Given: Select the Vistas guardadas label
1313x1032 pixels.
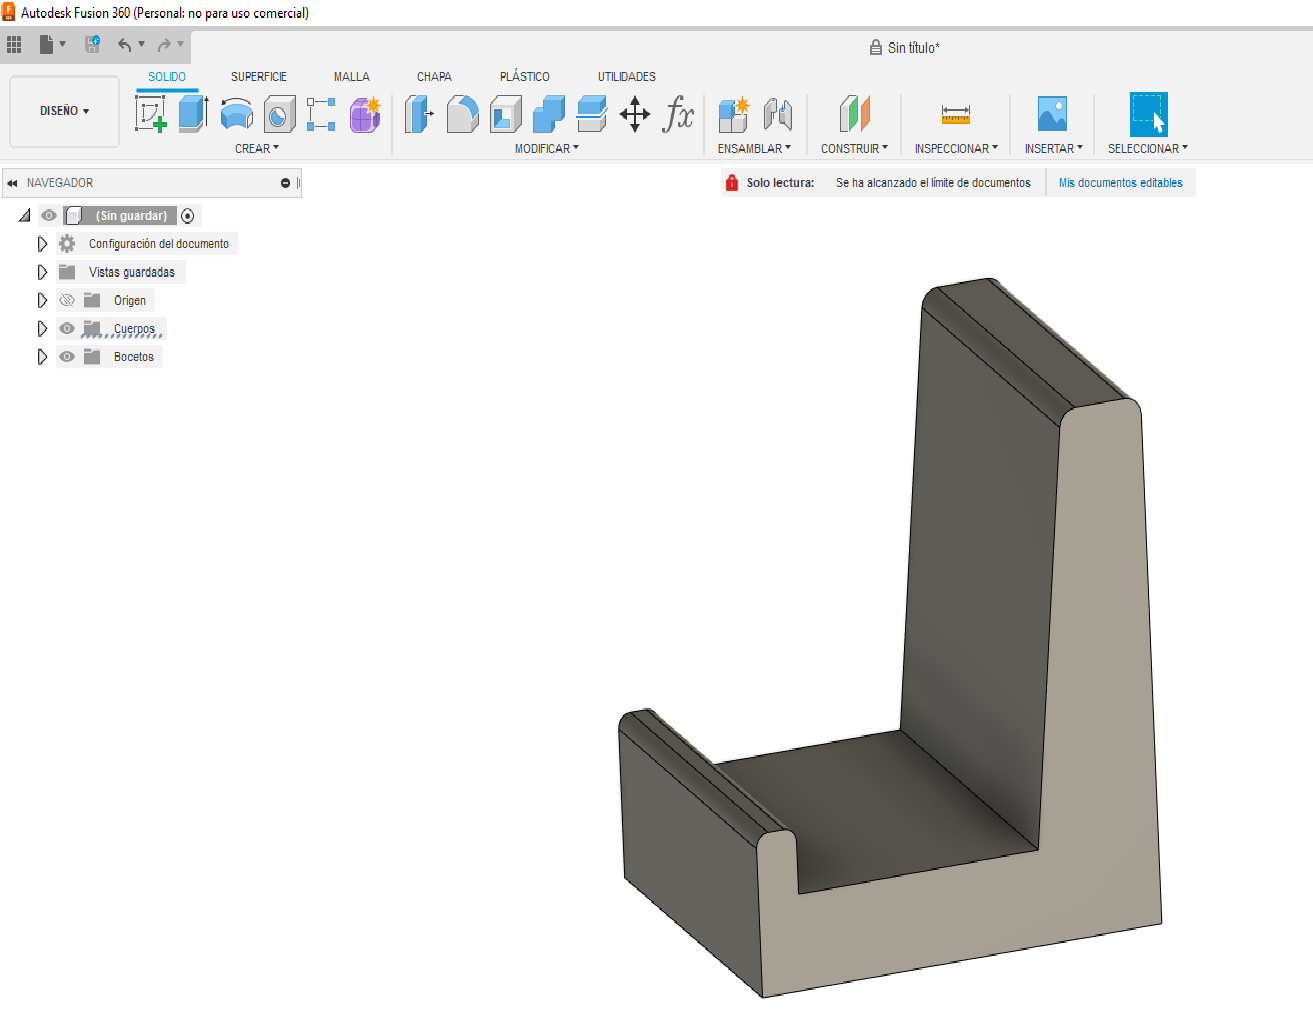Looking at the screenshot, I should tap(132, 272).
